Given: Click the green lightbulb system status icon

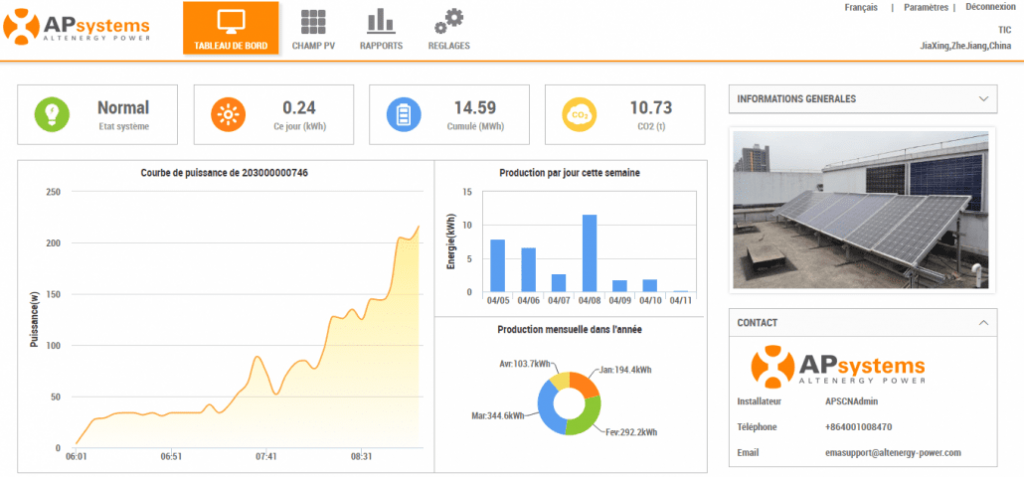Looking at the screenshot, I should pyautogui.click(x=51, y=115).
